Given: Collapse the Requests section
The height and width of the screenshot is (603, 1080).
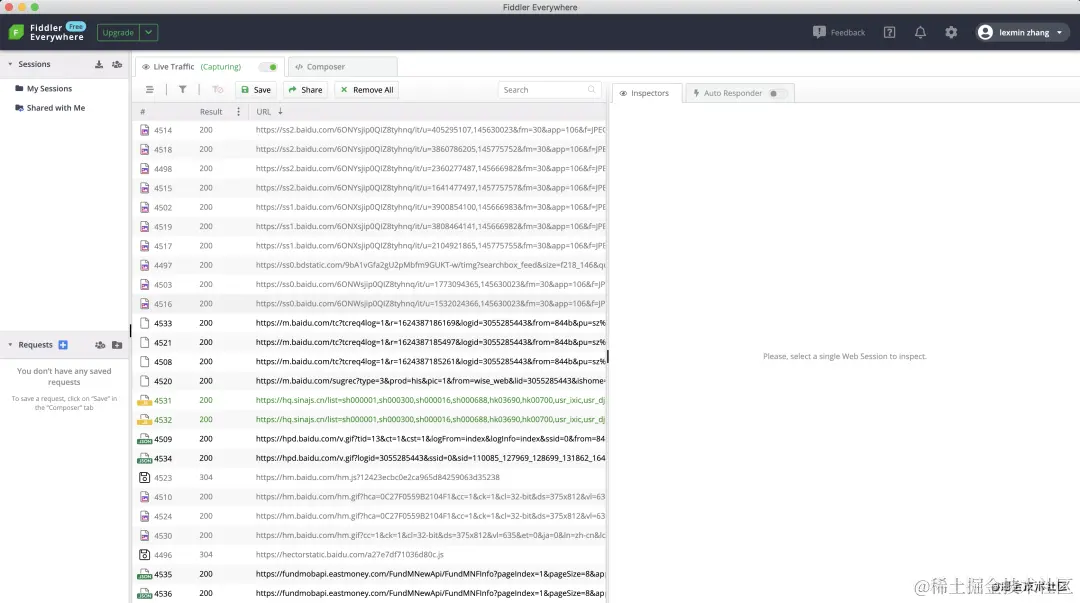Looking at the screenshot, I should click(x=10, y=345).
